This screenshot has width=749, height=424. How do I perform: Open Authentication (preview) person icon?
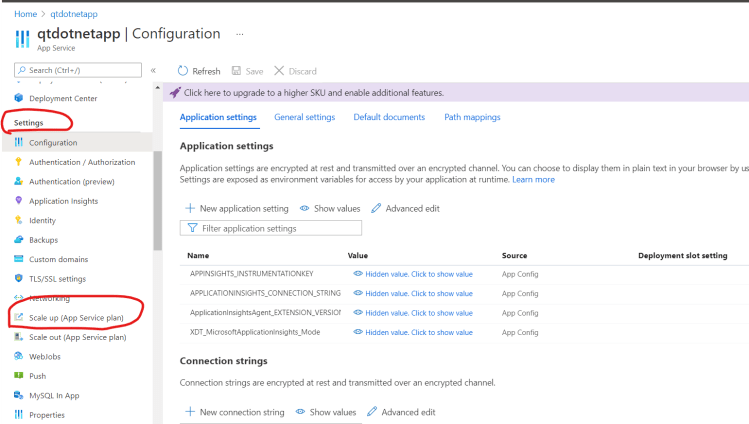coord(19,181)
